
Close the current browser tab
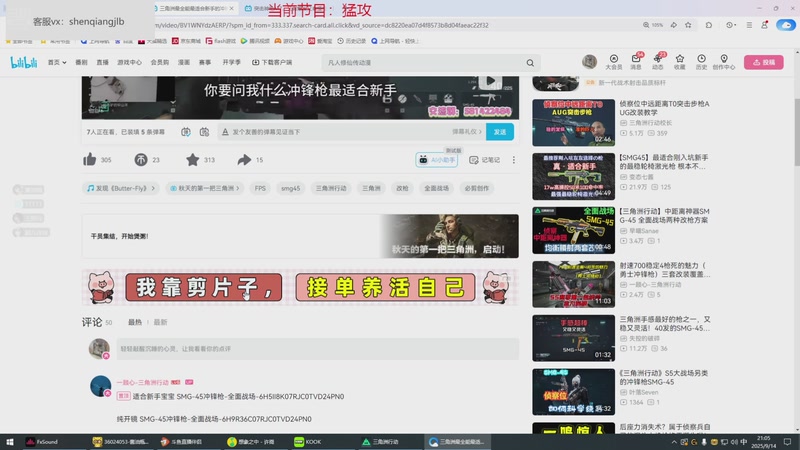[x=231, y=9]
